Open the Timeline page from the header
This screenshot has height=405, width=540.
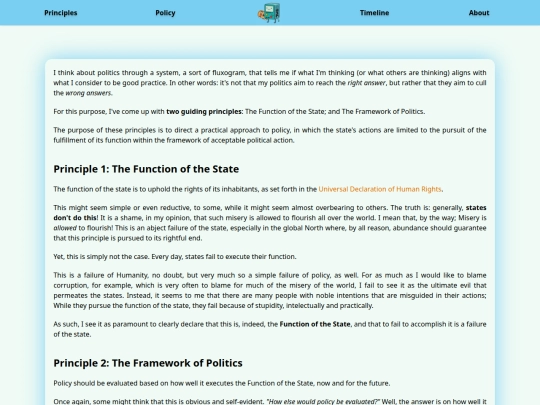coord(374,13)
